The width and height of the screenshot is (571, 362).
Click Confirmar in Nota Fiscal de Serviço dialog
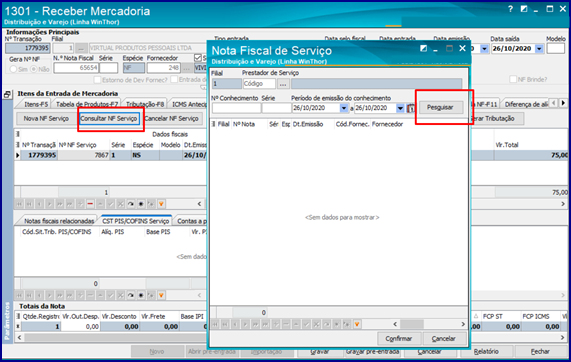pyautogui.click(x=399, y=338)
